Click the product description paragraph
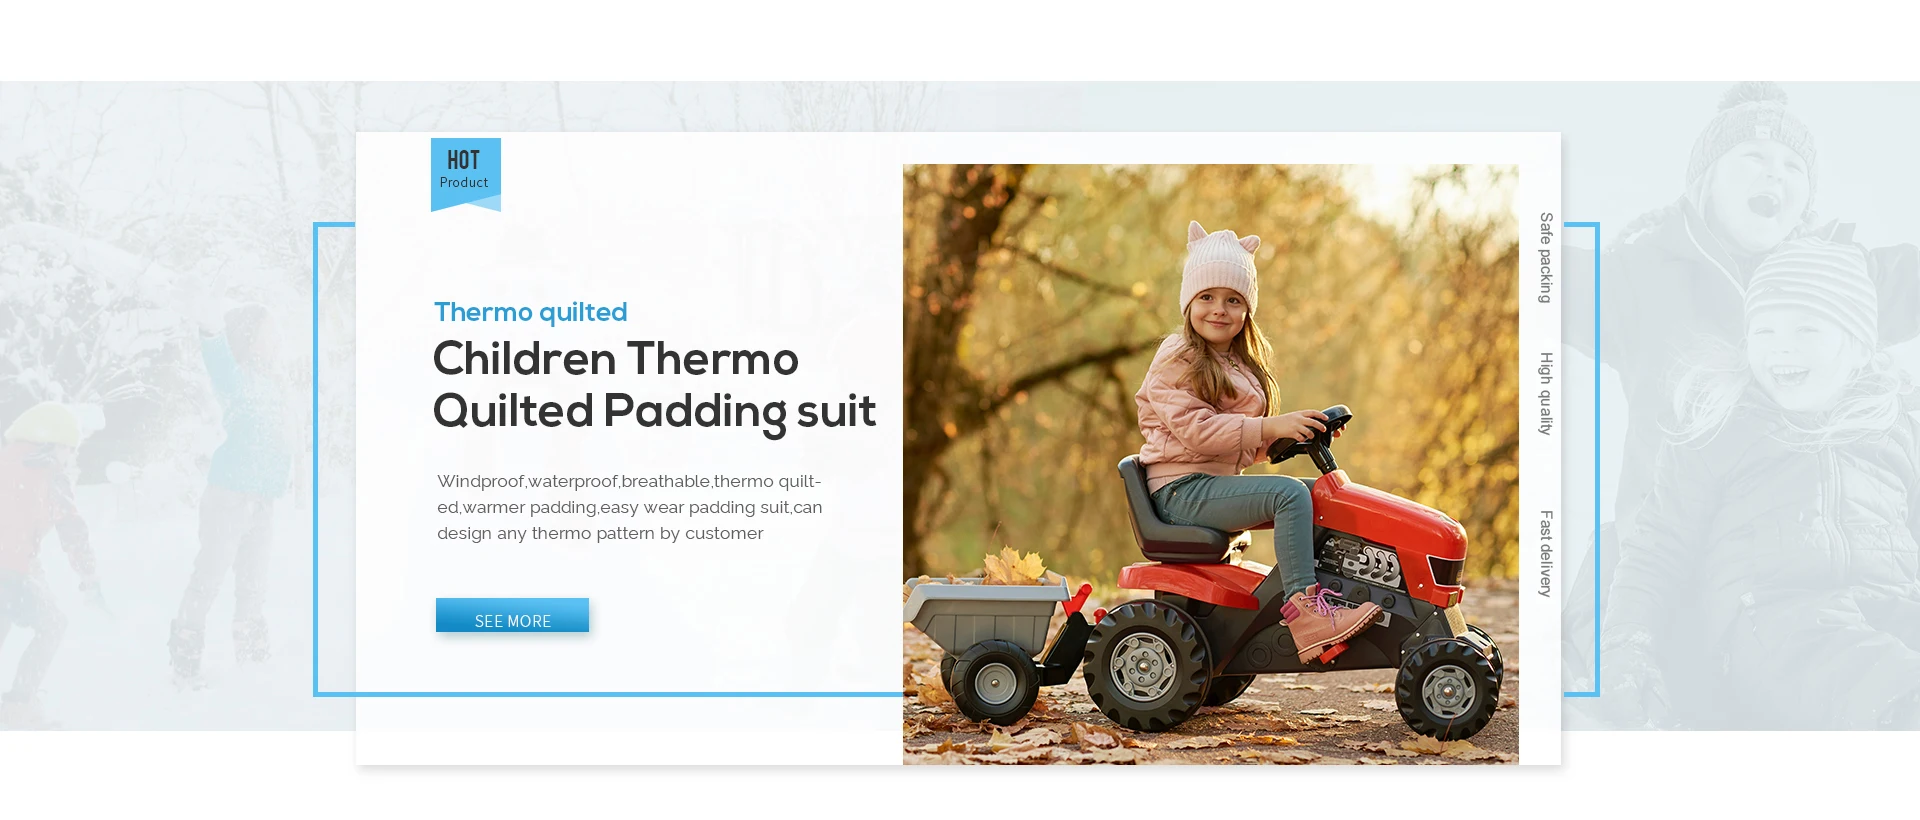The image size is (1920, 820). pos(630,507)
